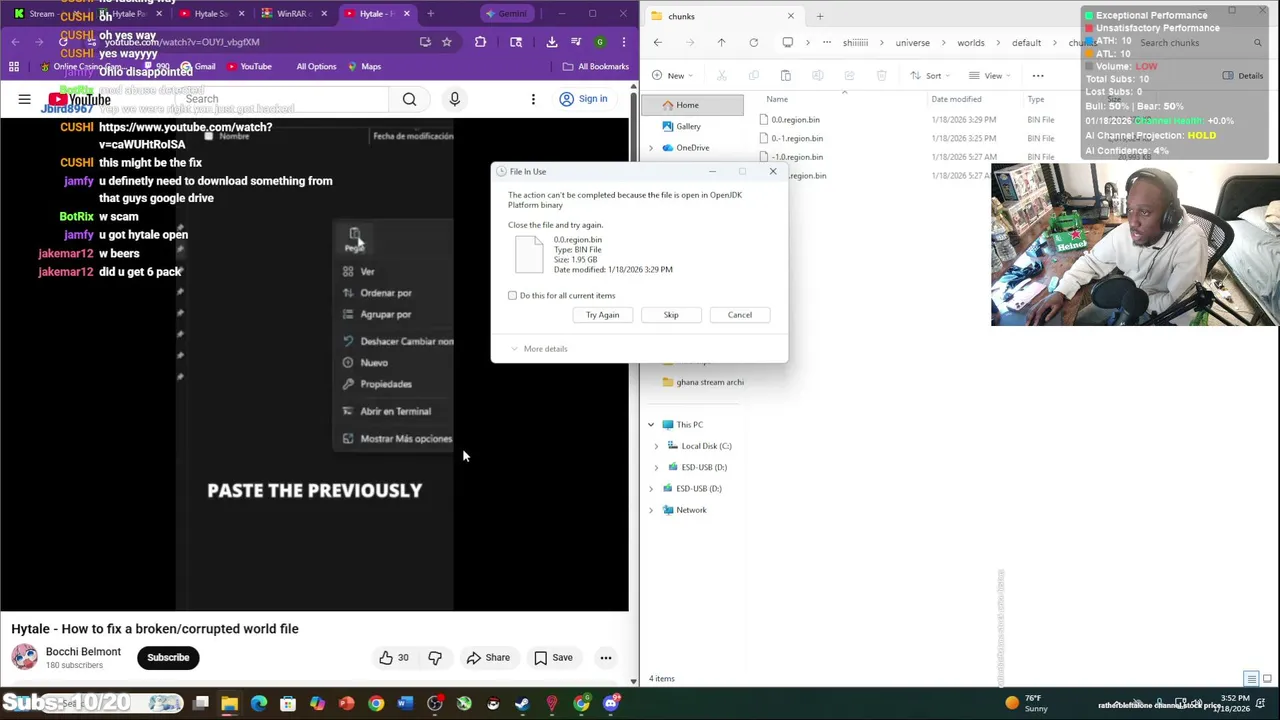Open YouTube settings three-dot menu
This screenshot has width=1280, height=720.
(x=533, y=99)
